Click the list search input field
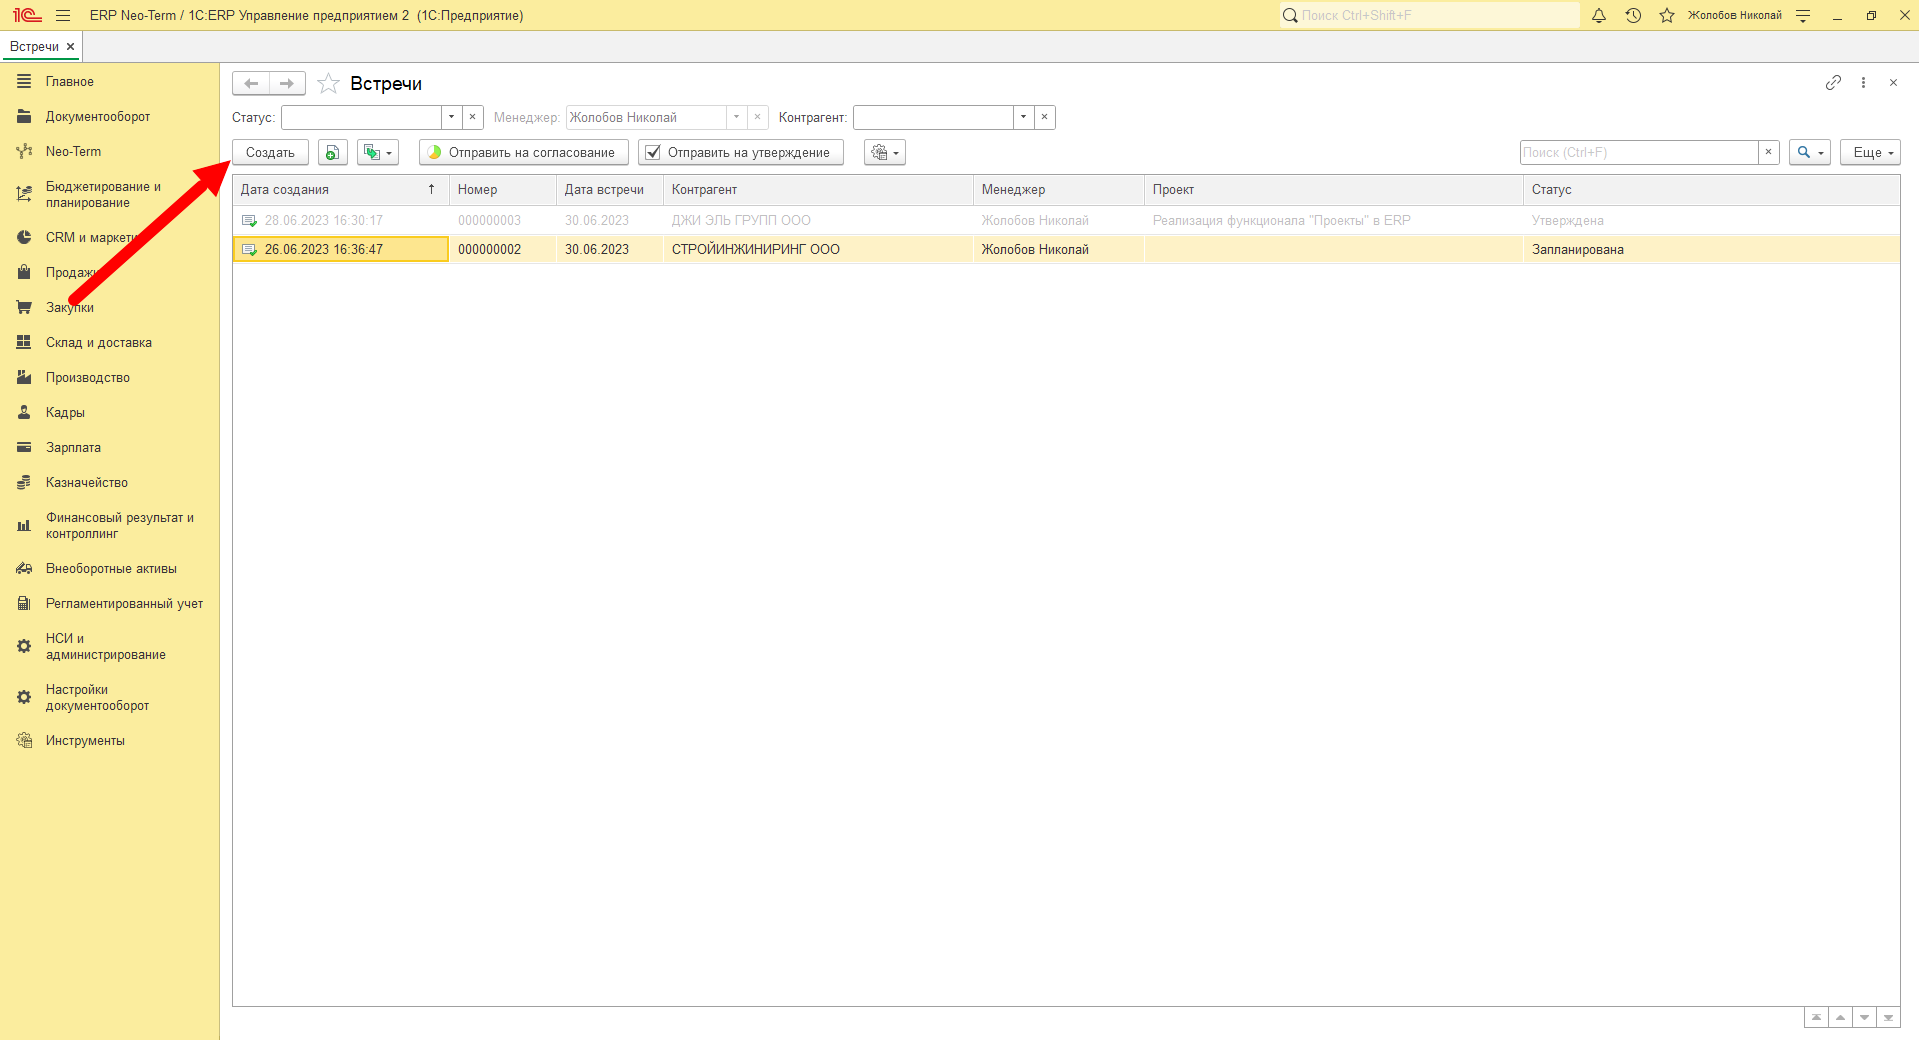This screenshot has height=1040, width=1919. tap(1639, 152)
